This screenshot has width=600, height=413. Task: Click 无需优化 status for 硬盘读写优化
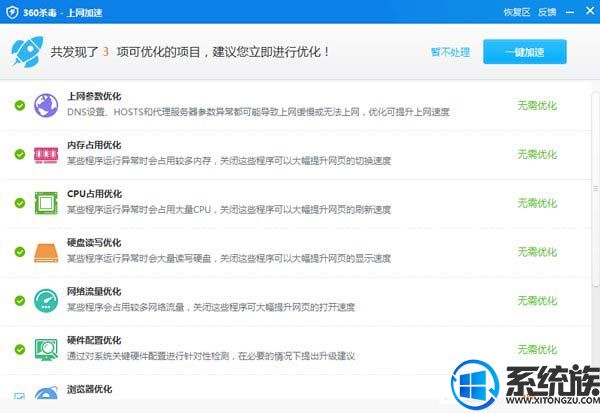tap(537, 252)
